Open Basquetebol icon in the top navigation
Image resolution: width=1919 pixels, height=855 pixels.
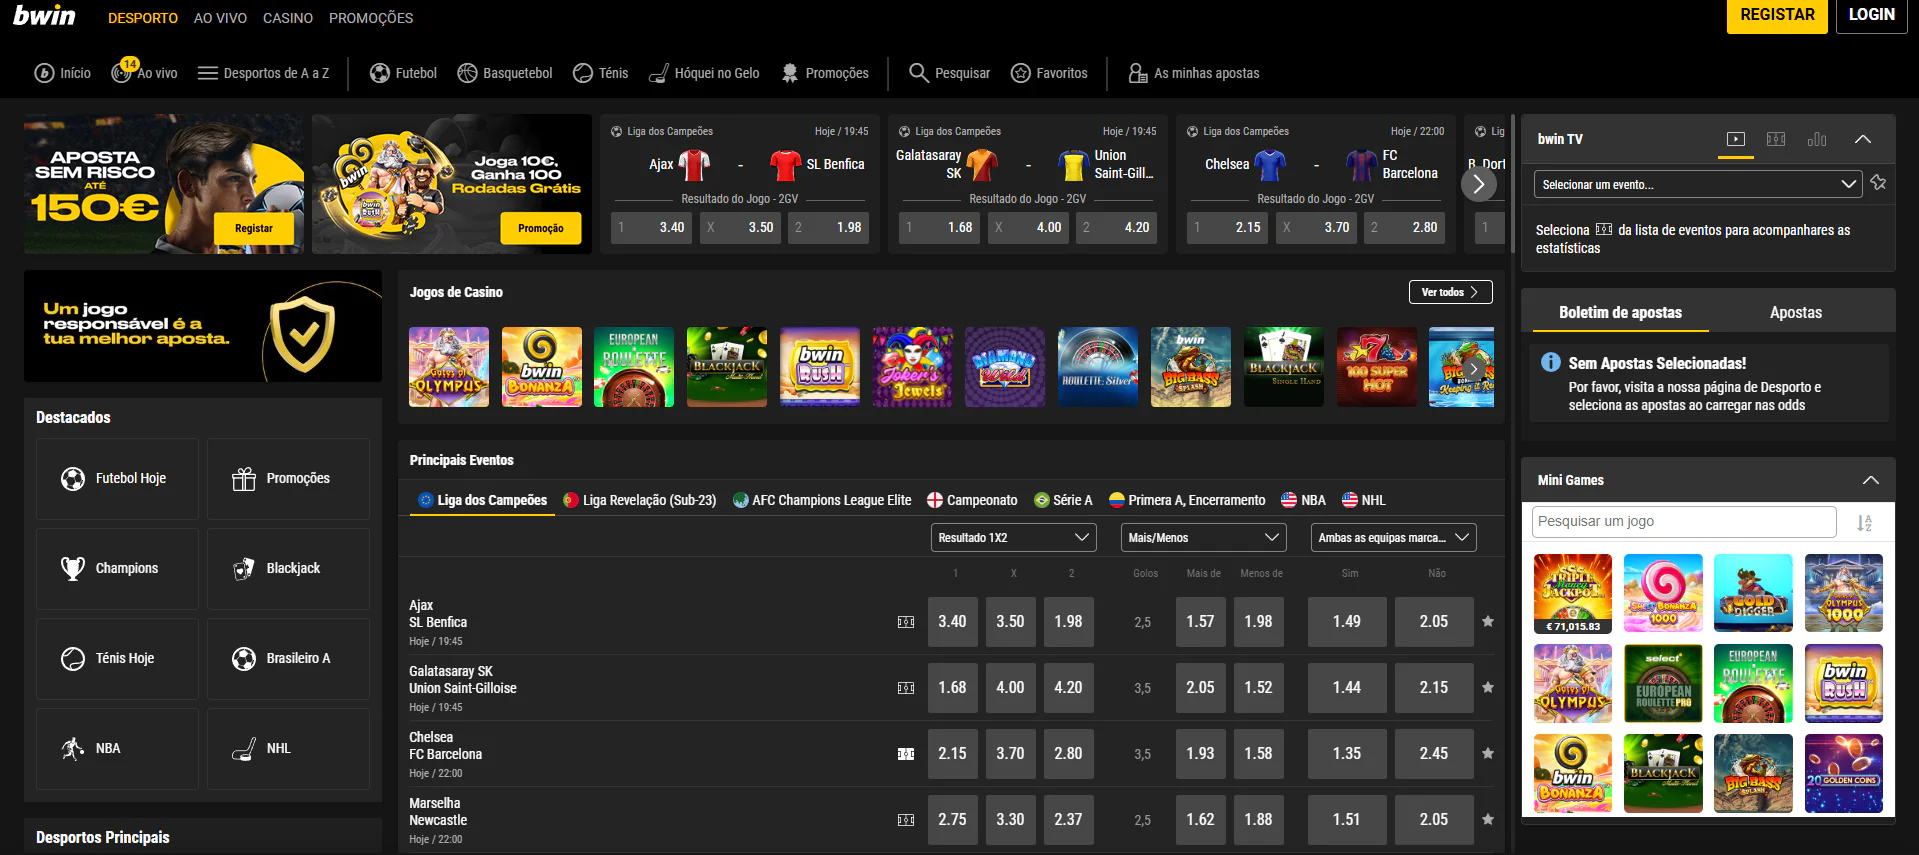pyautogui.click(x=467, y=73)
